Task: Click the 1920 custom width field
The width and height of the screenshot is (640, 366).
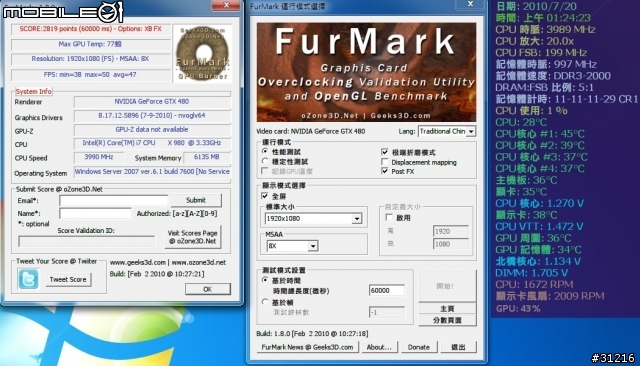Action: click(450, 231)
